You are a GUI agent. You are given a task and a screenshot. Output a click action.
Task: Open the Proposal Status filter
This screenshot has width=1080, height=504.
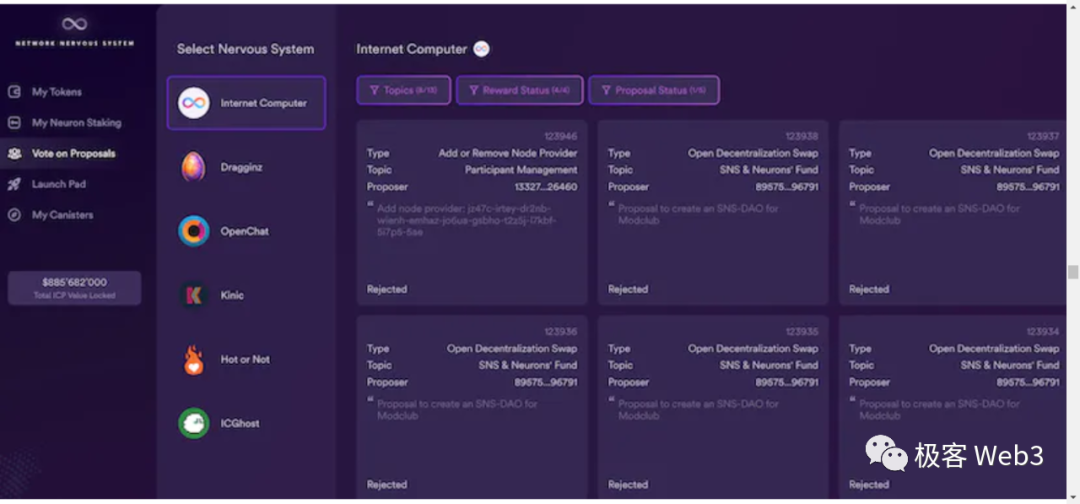coord(654,90)
